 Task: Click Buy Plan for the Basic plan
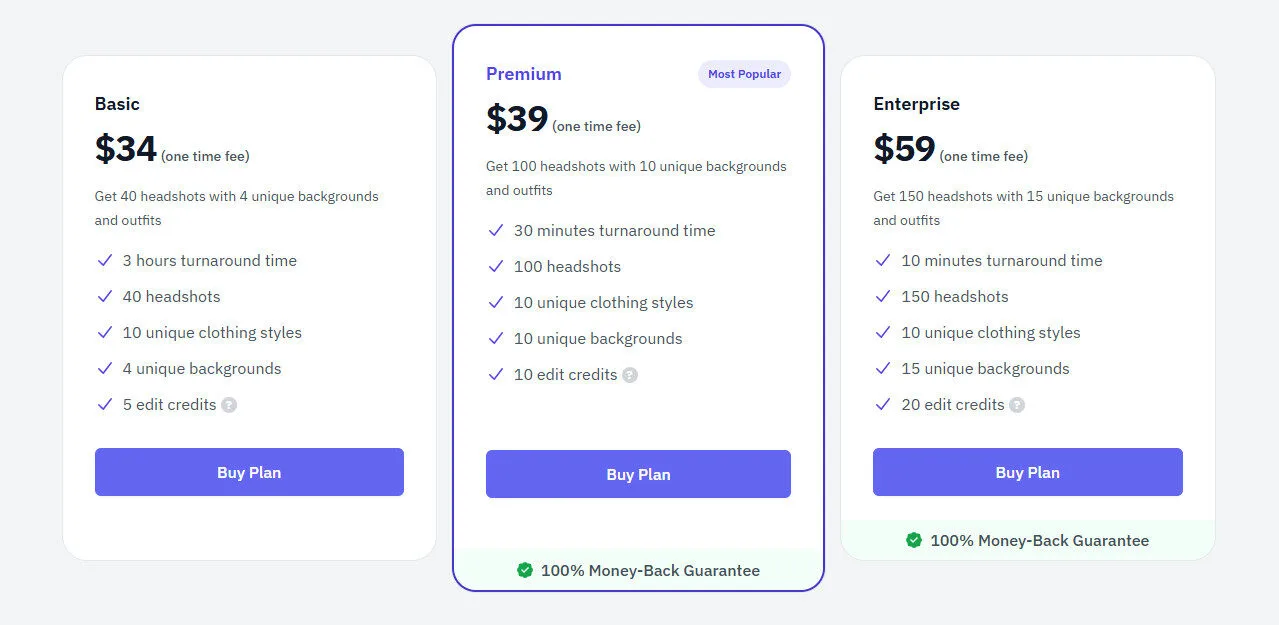(x=249, y=472)
